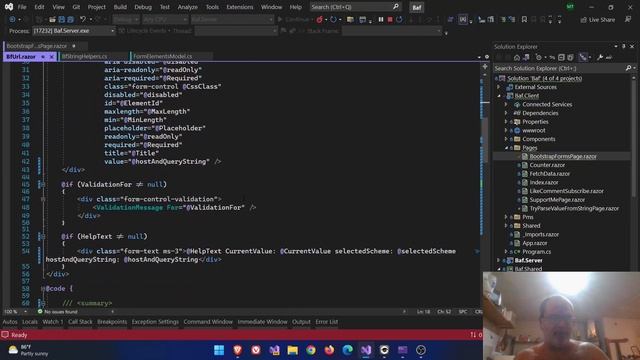Image resolution: width=640 pixels, height=360 pixels.
Task: Restart debugging with the circular arrow icon
Action: click(399, 19)
